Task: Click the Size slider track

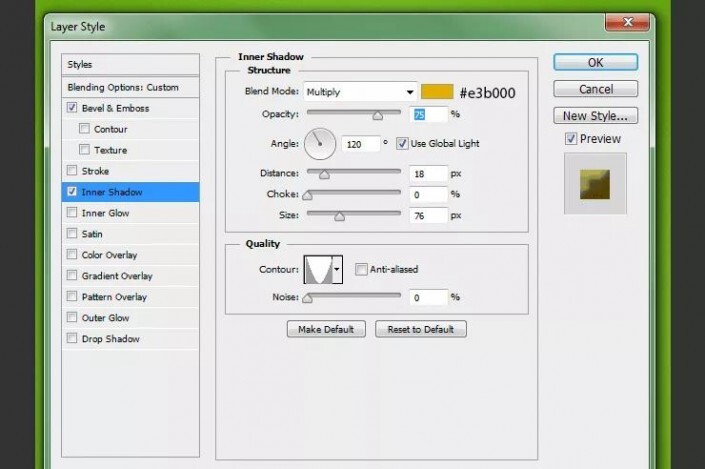Action: pyautogui.click(x=354, y=214)
